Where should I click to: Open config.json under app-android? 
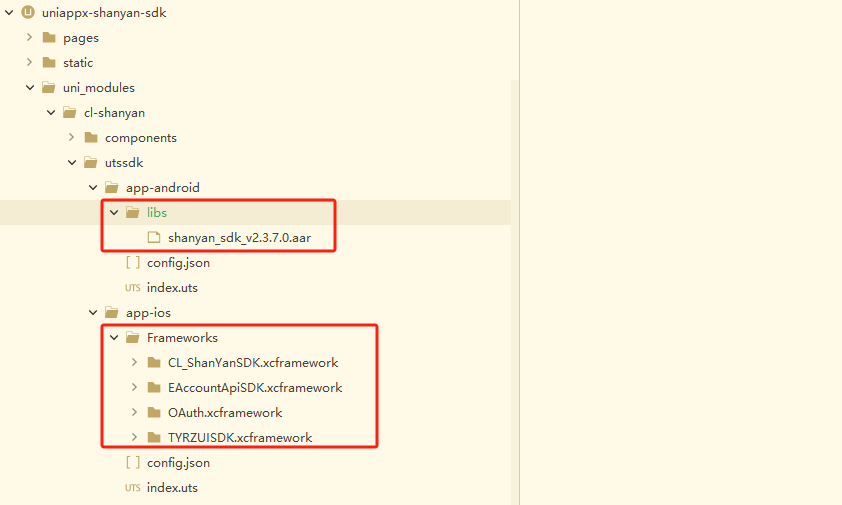pos(178,263)
